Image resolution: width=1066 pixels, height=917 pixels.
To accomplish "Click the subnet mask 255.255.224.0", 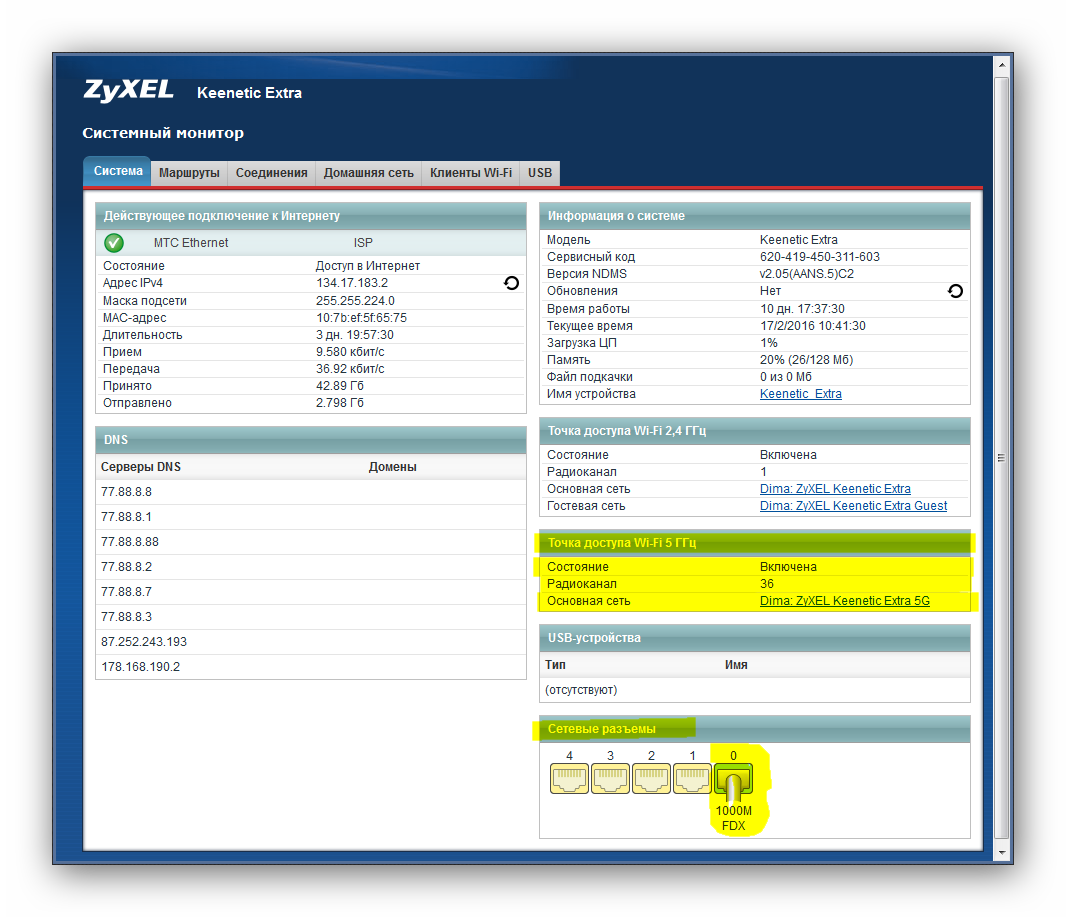I will [355, 300].
